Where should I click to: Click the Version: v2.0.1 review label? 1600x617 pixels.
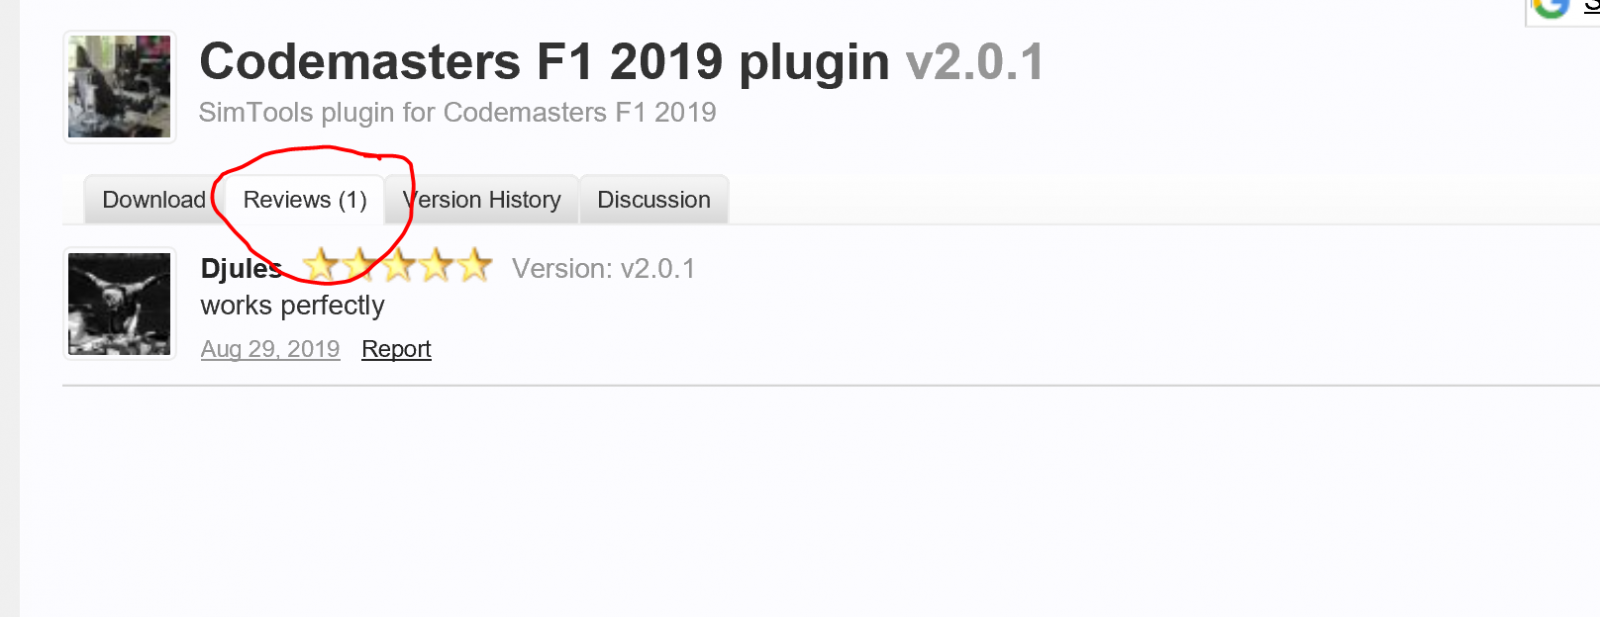[603, 269]
